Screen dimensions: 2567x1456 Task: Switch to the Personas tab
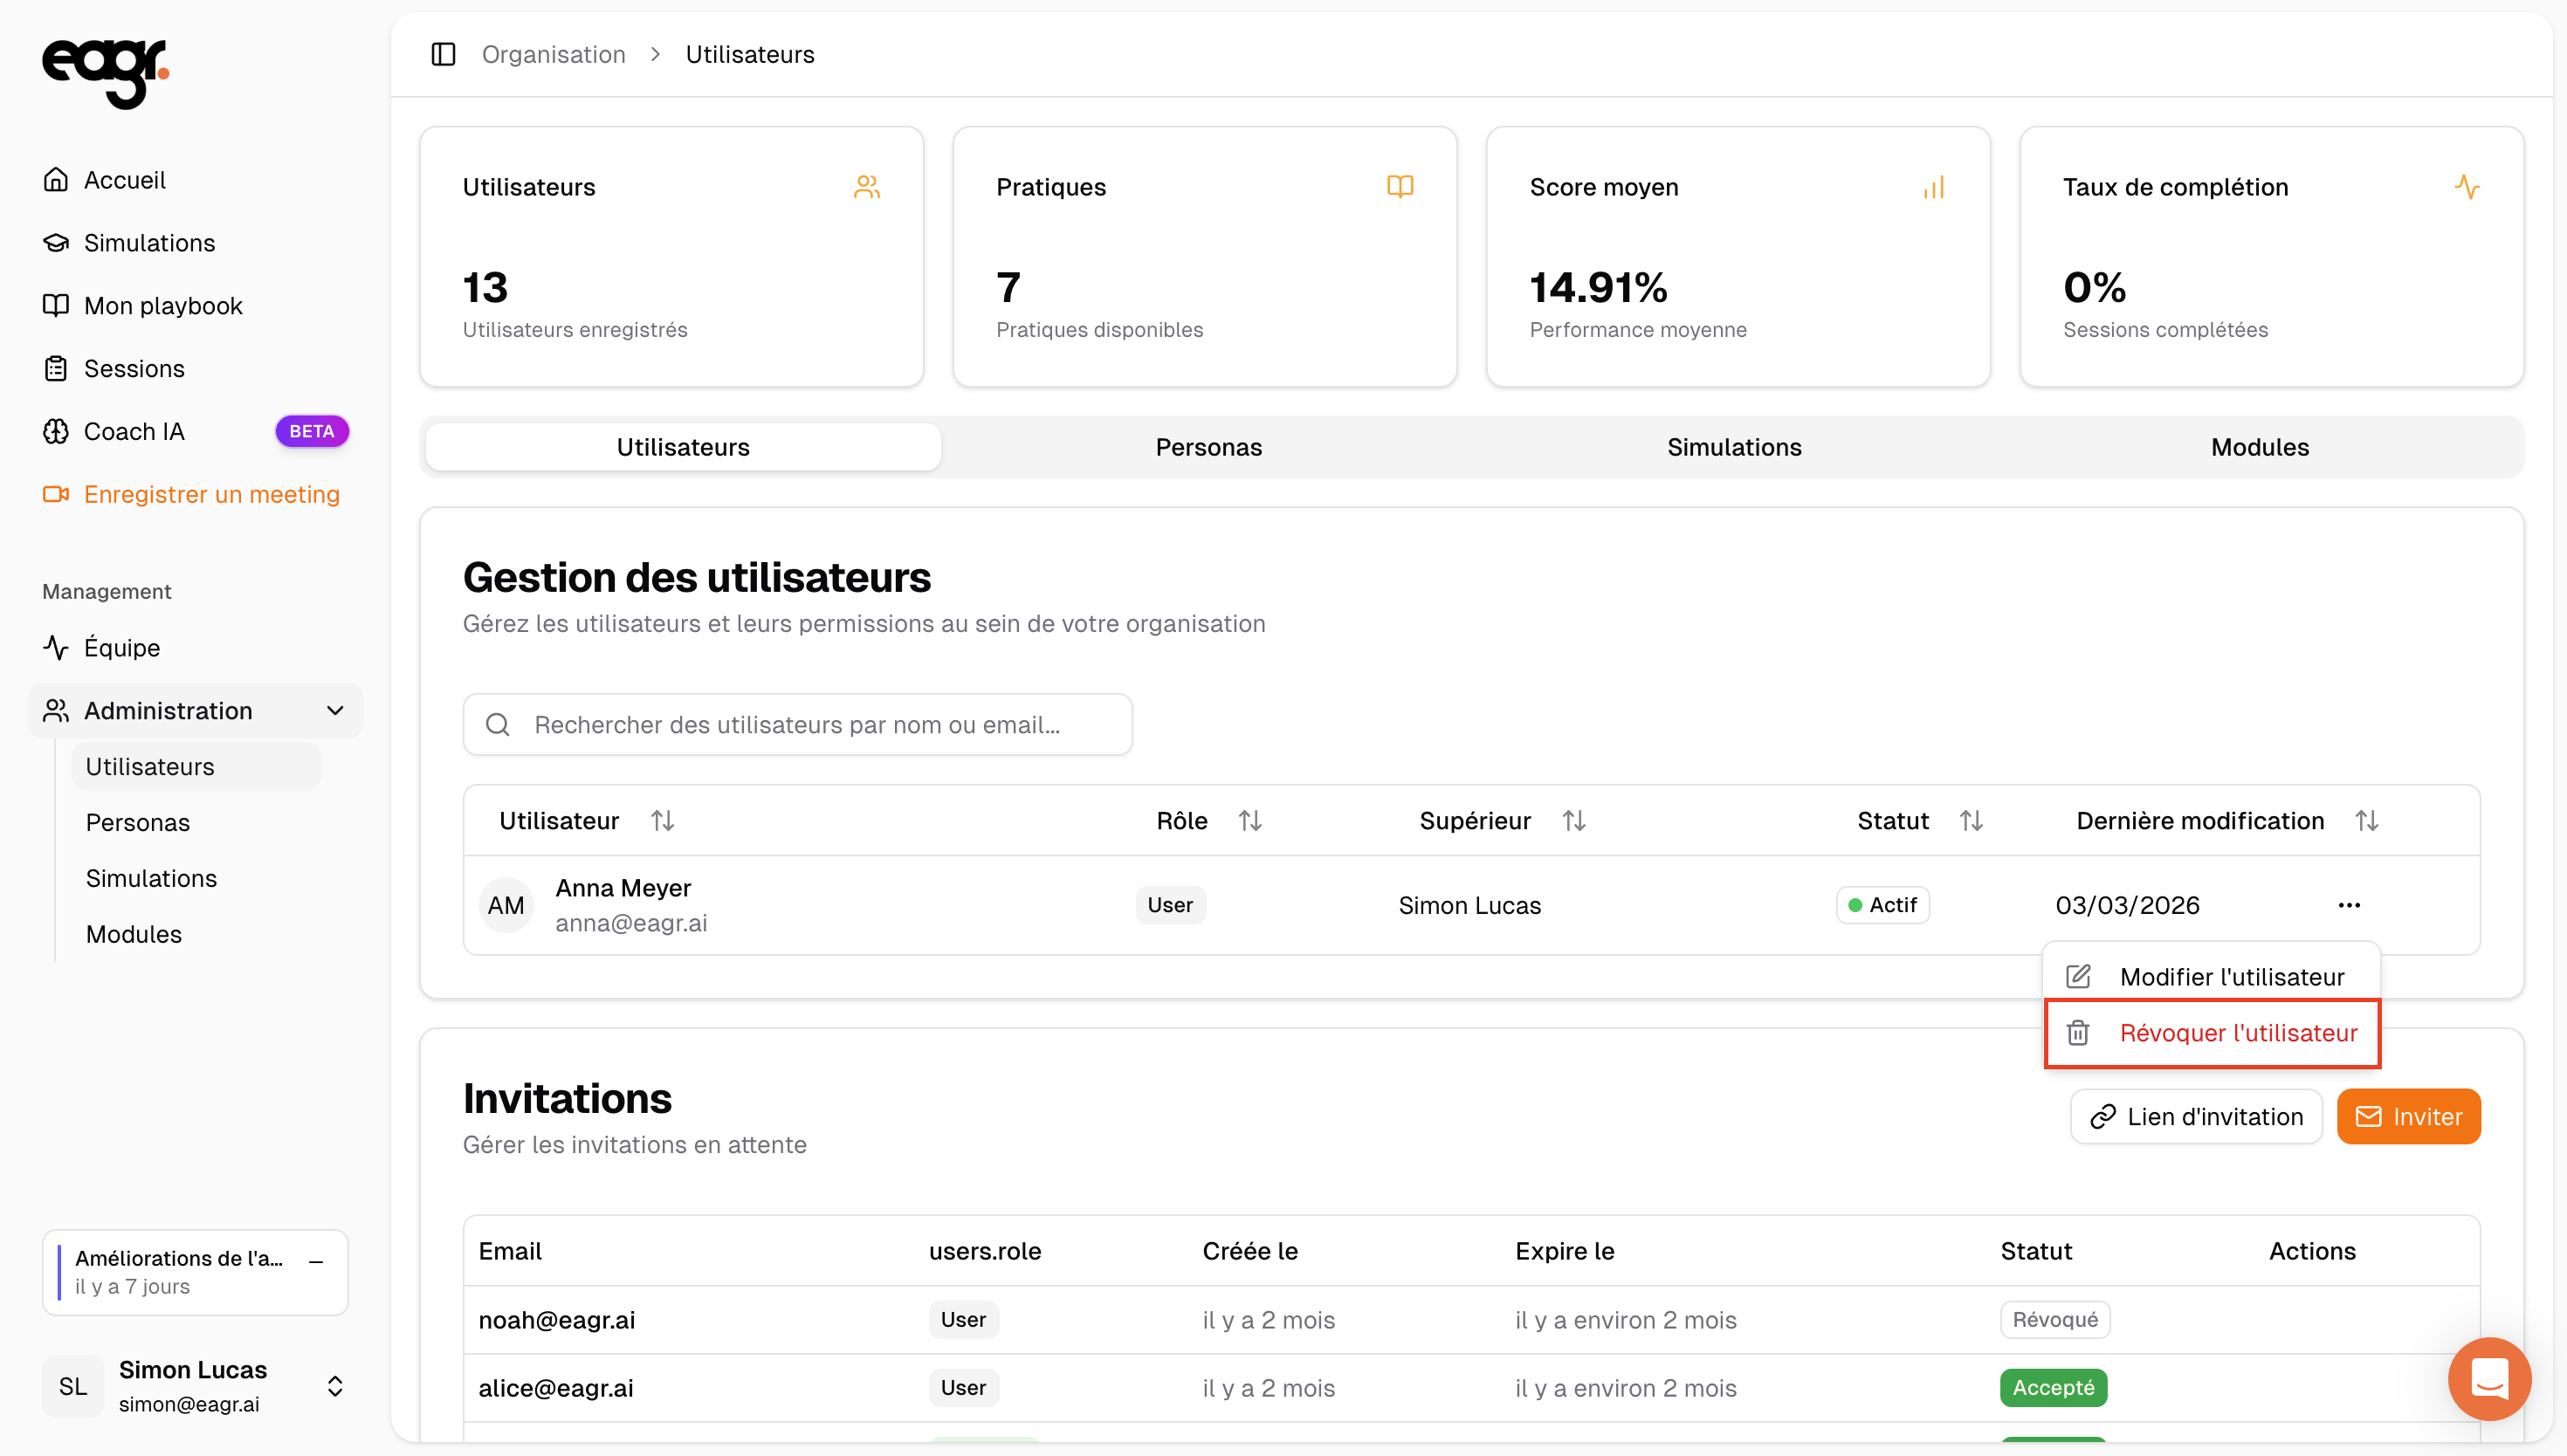tap(1208, 447)
